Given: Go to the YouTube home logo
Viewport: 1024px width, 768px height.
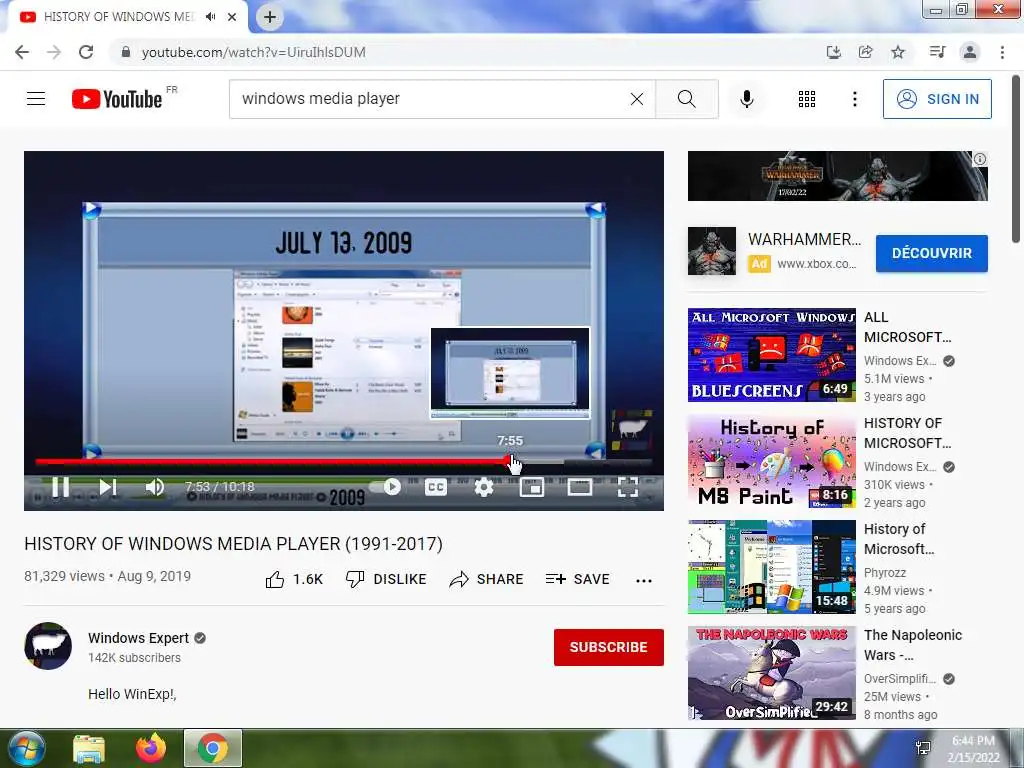Looking at the screenshot, I should tap(117, 99).
